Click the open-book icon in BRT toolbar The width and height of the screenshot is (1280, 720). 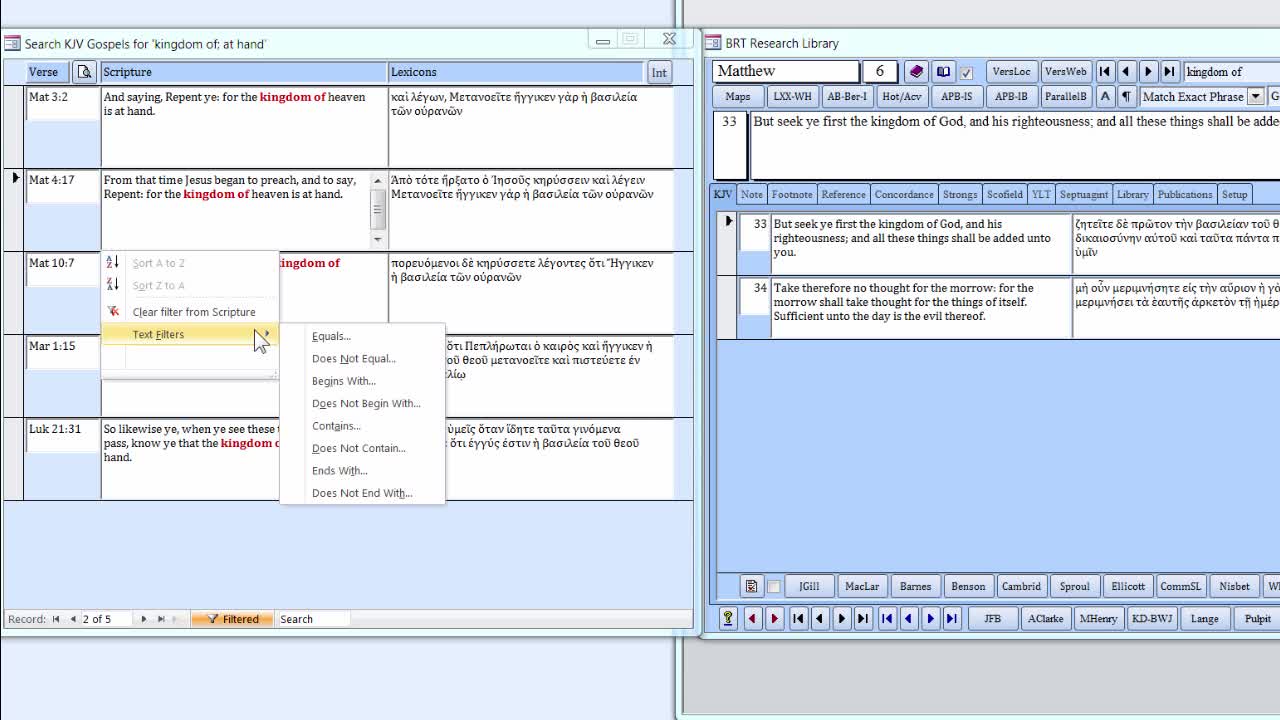point(943,72)
